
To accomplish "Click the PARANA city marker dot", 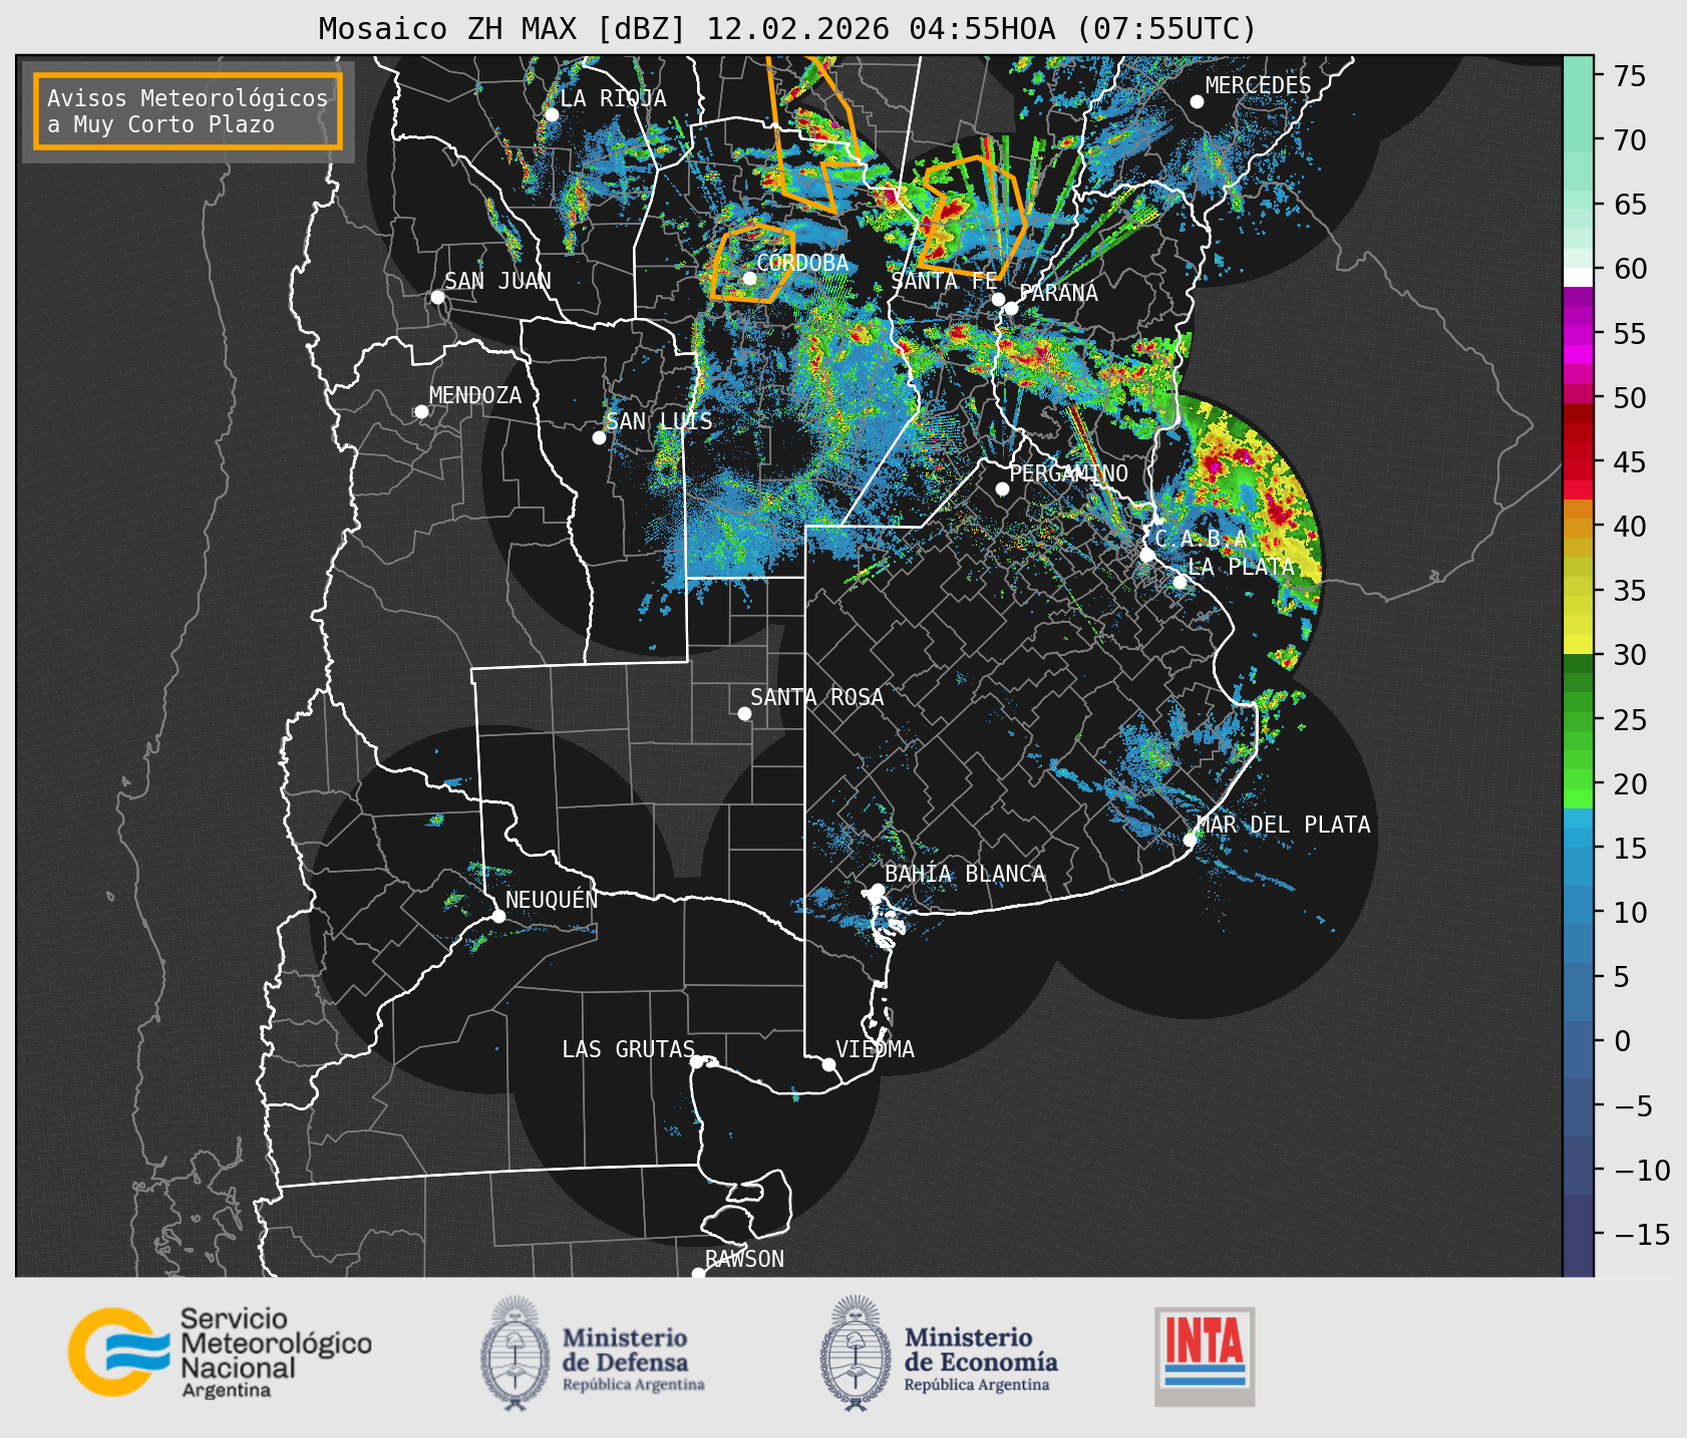I will pos(1011,308).
